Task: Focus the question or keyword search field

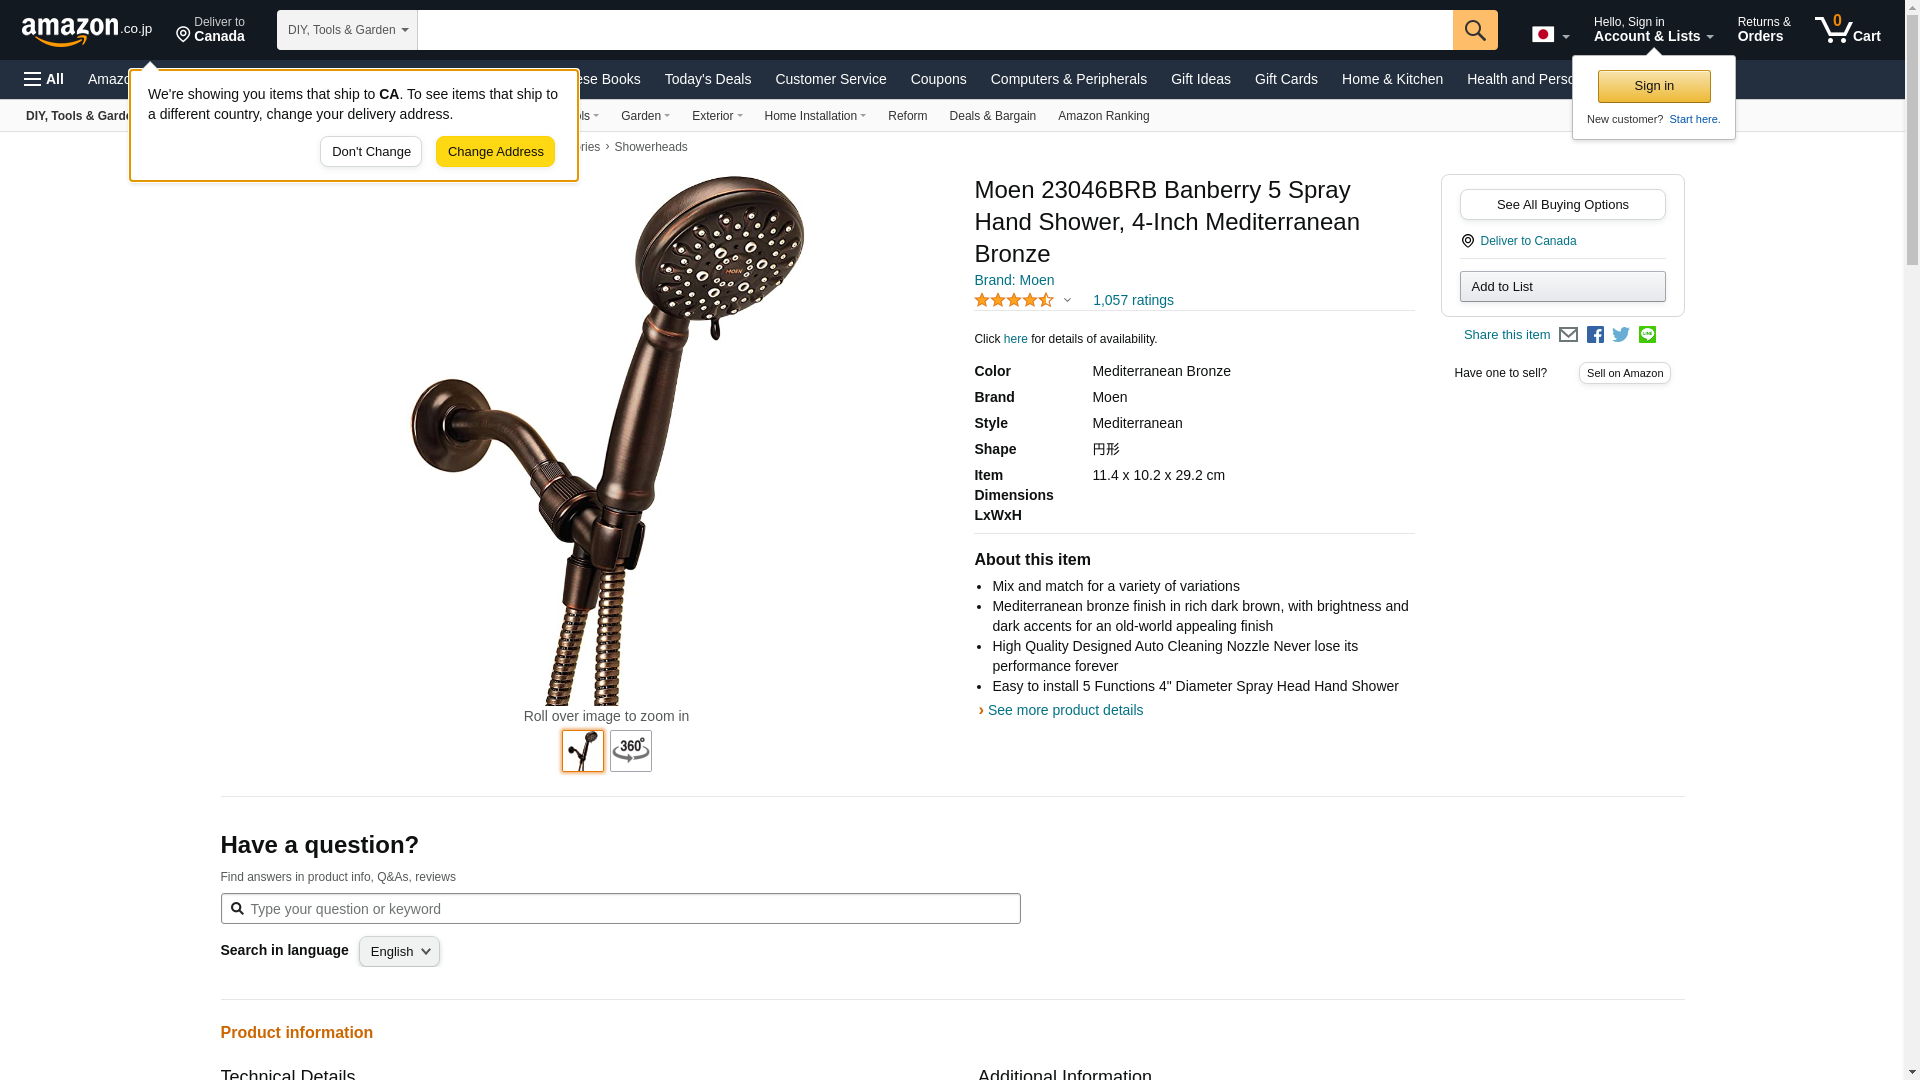Action: coord(620,909)
